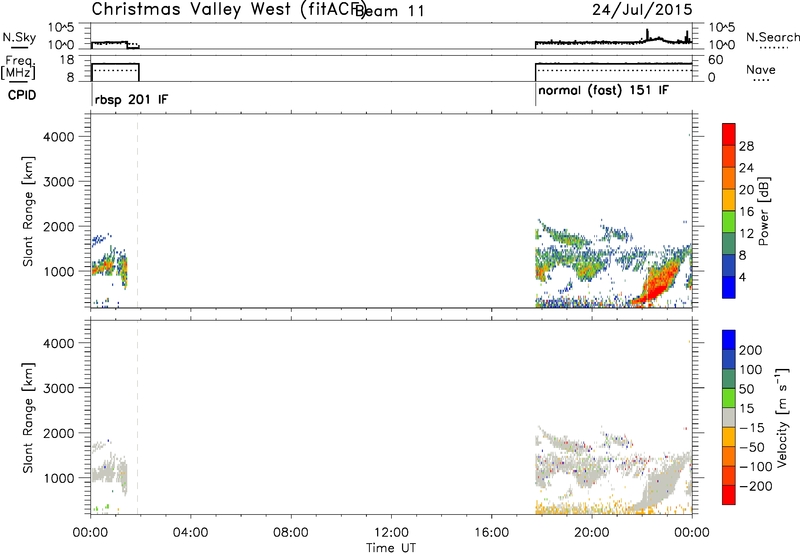The height and width of the screenshot is (554, 800).
Task: Click the -200 value on Velocity scale
Action: [756, 486]
